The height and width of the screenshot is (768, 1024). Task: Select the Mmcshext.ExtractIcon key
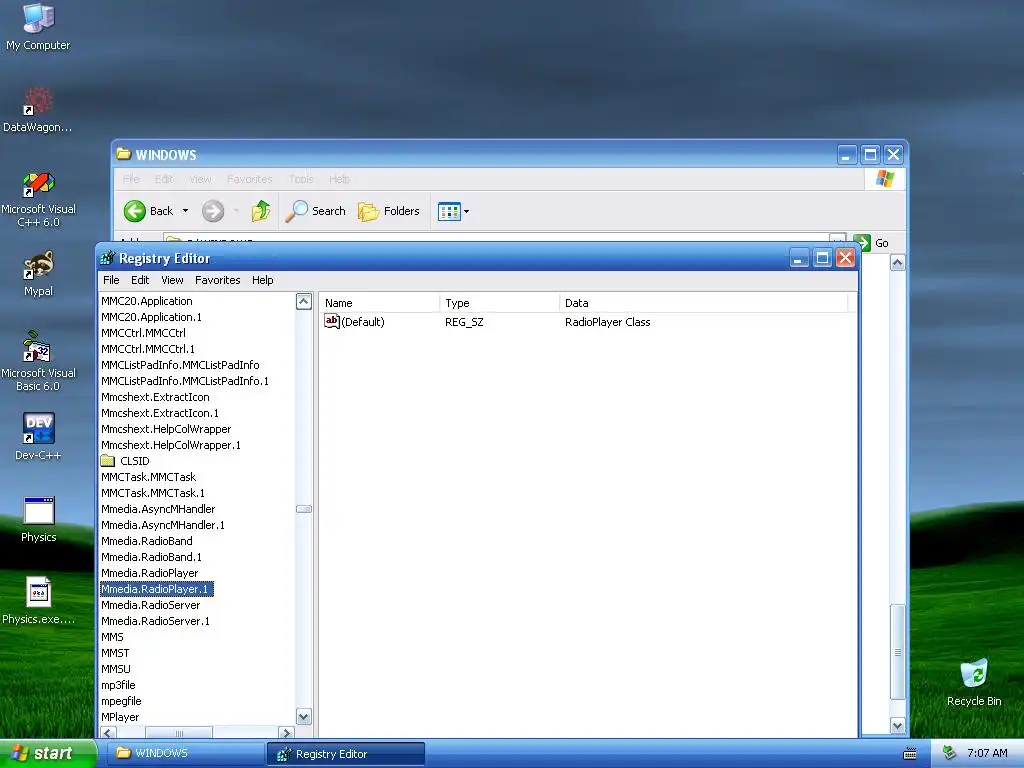click(x=155, y=397)
